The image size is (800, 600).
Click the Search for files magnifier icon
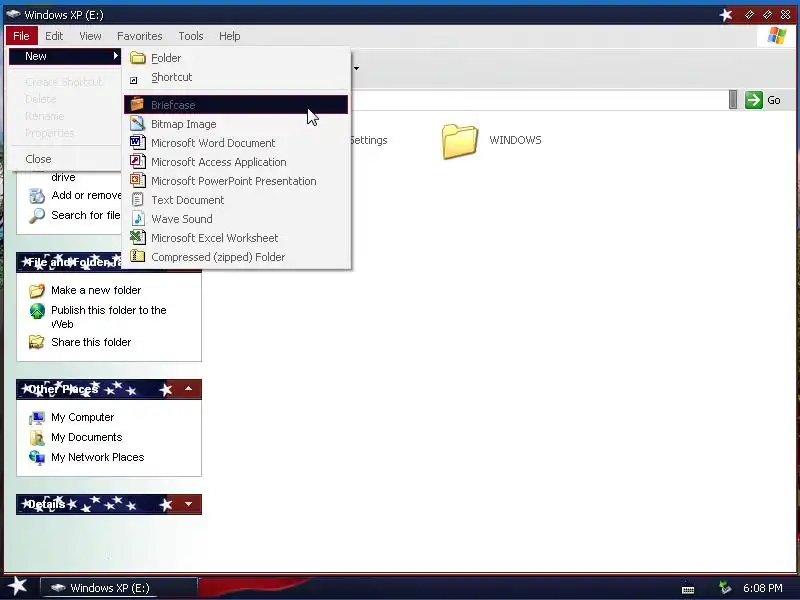[x=37, y=216]
